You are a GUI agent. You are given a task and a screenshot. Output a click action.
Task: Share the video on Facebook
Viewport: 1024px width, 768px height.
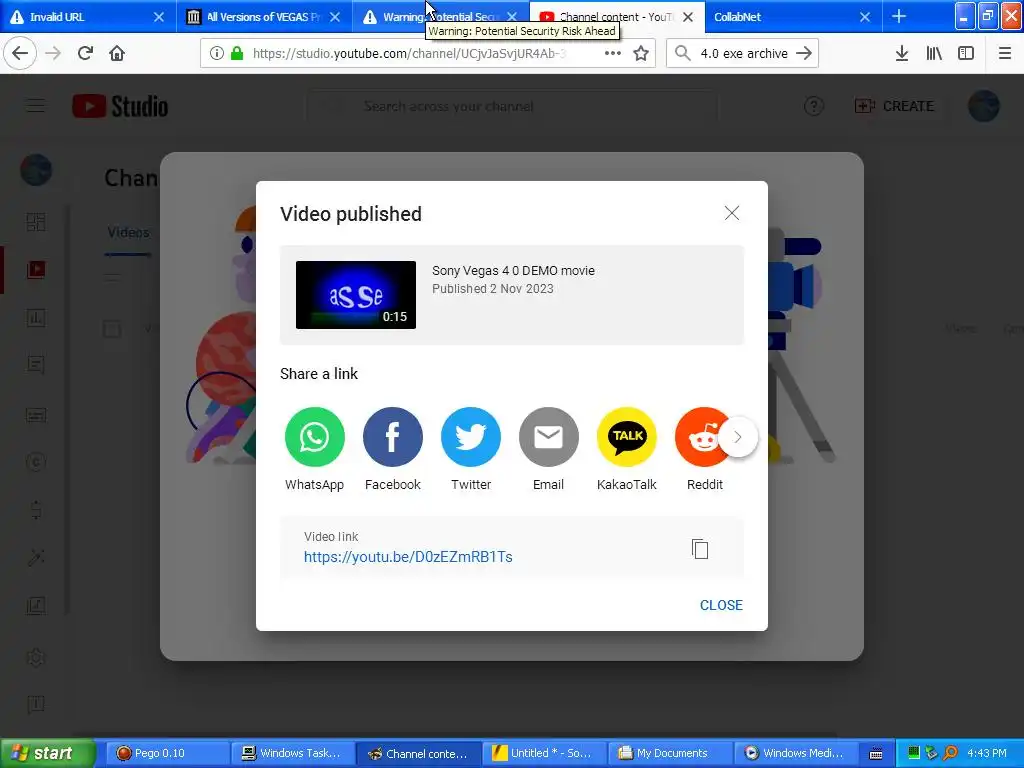392,437
